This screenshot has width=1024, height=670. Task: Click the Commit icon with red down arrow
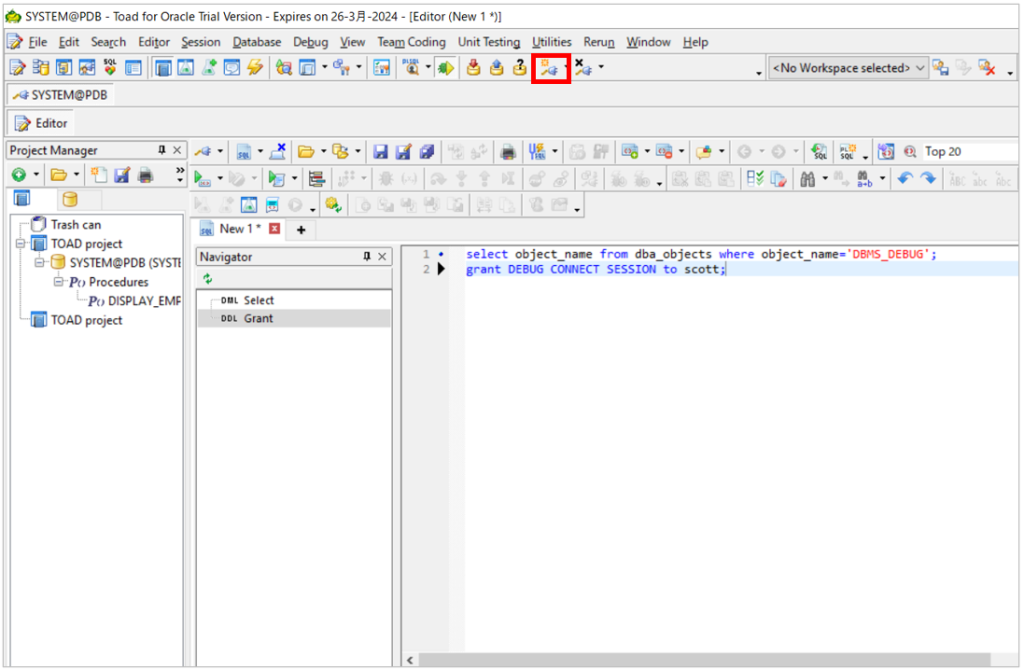pyautogui.click(x=473, y=68)
